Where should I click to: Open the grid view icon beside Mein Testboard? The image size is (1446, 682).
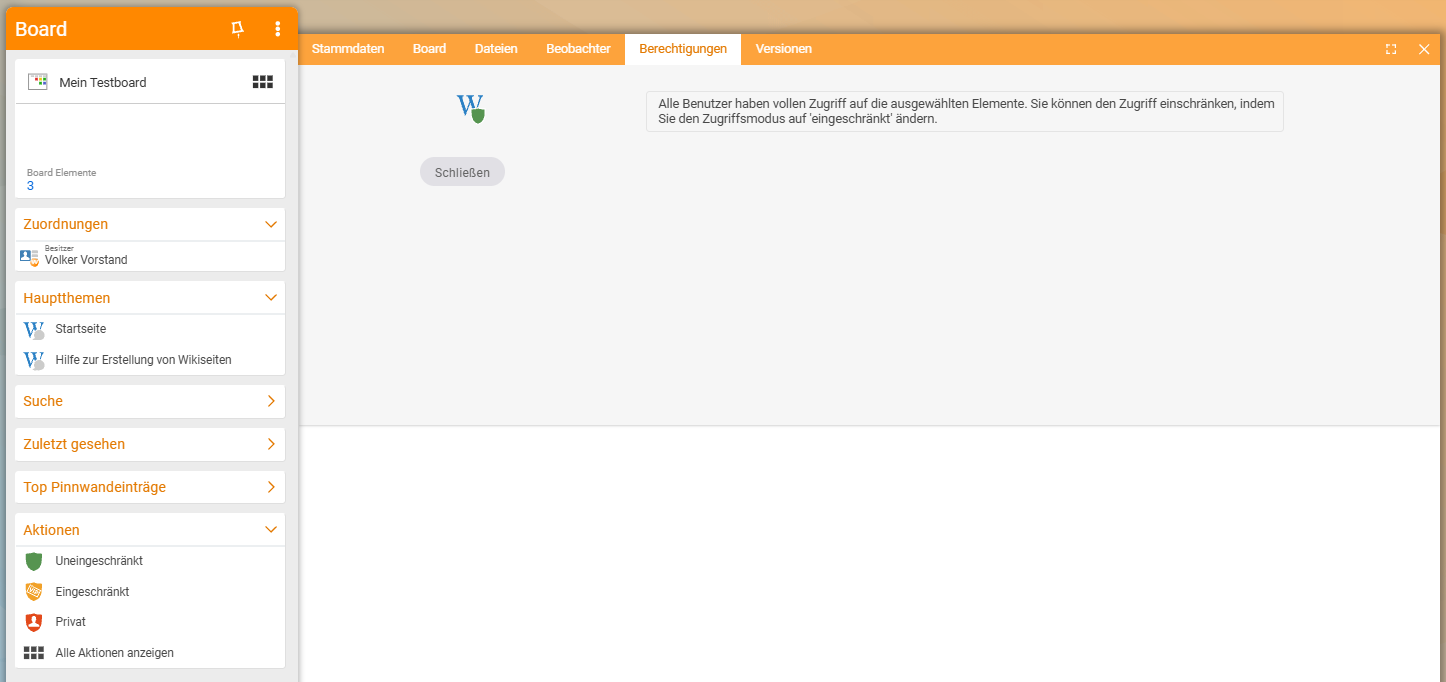(x=263, y=82)
